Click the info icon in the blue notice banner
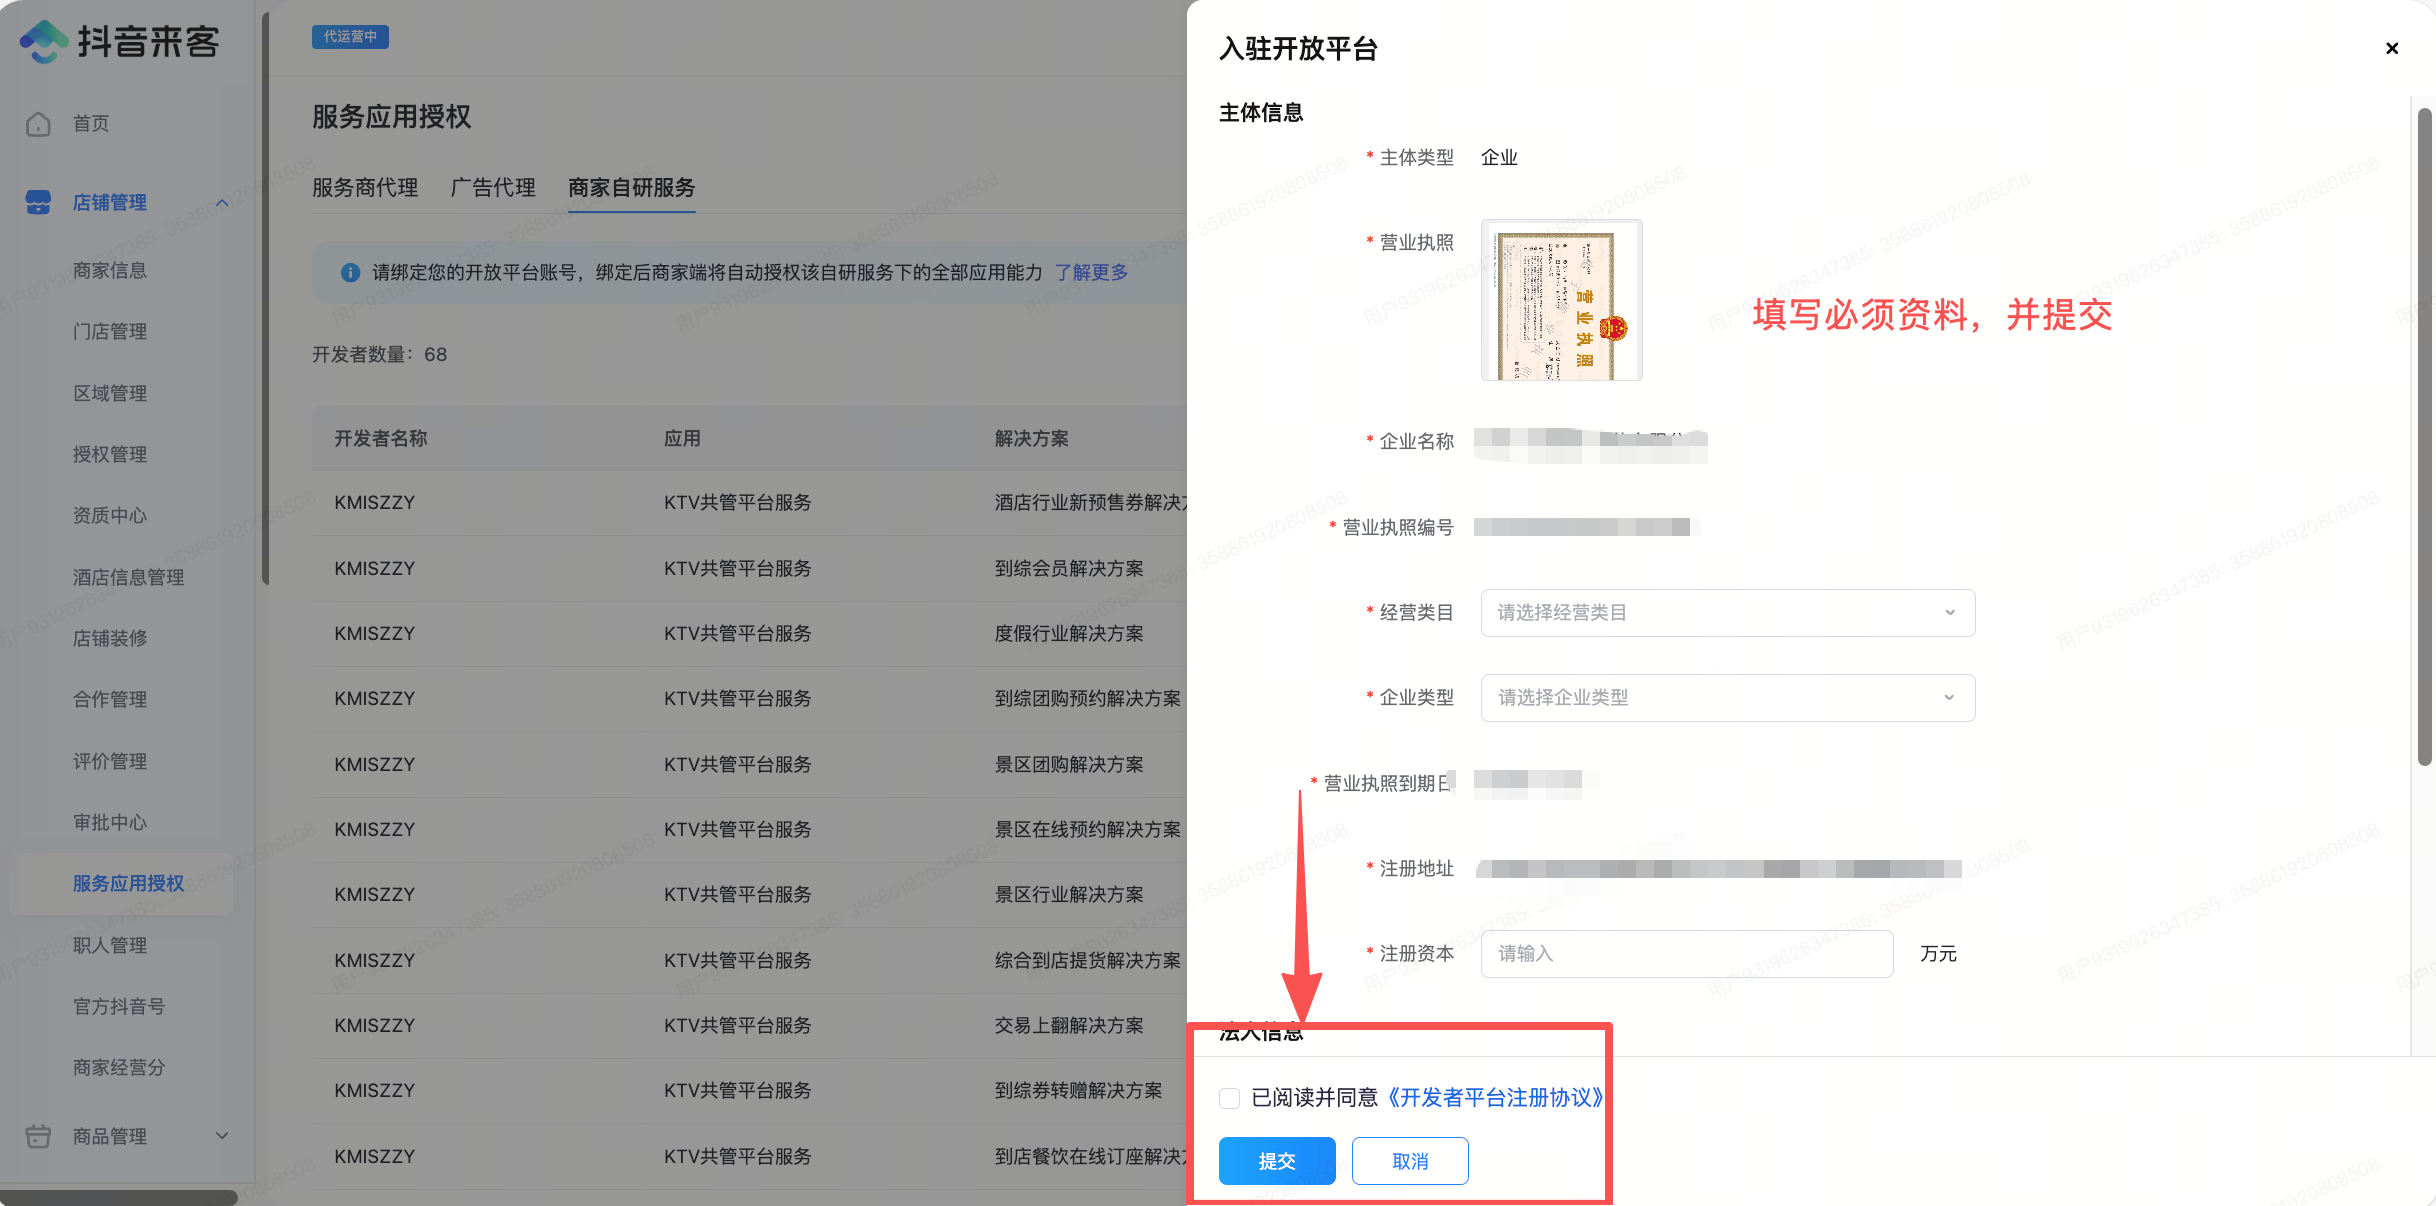Image resolution: width=2436 pixels, height=1206 pixels. pos(349,272)
